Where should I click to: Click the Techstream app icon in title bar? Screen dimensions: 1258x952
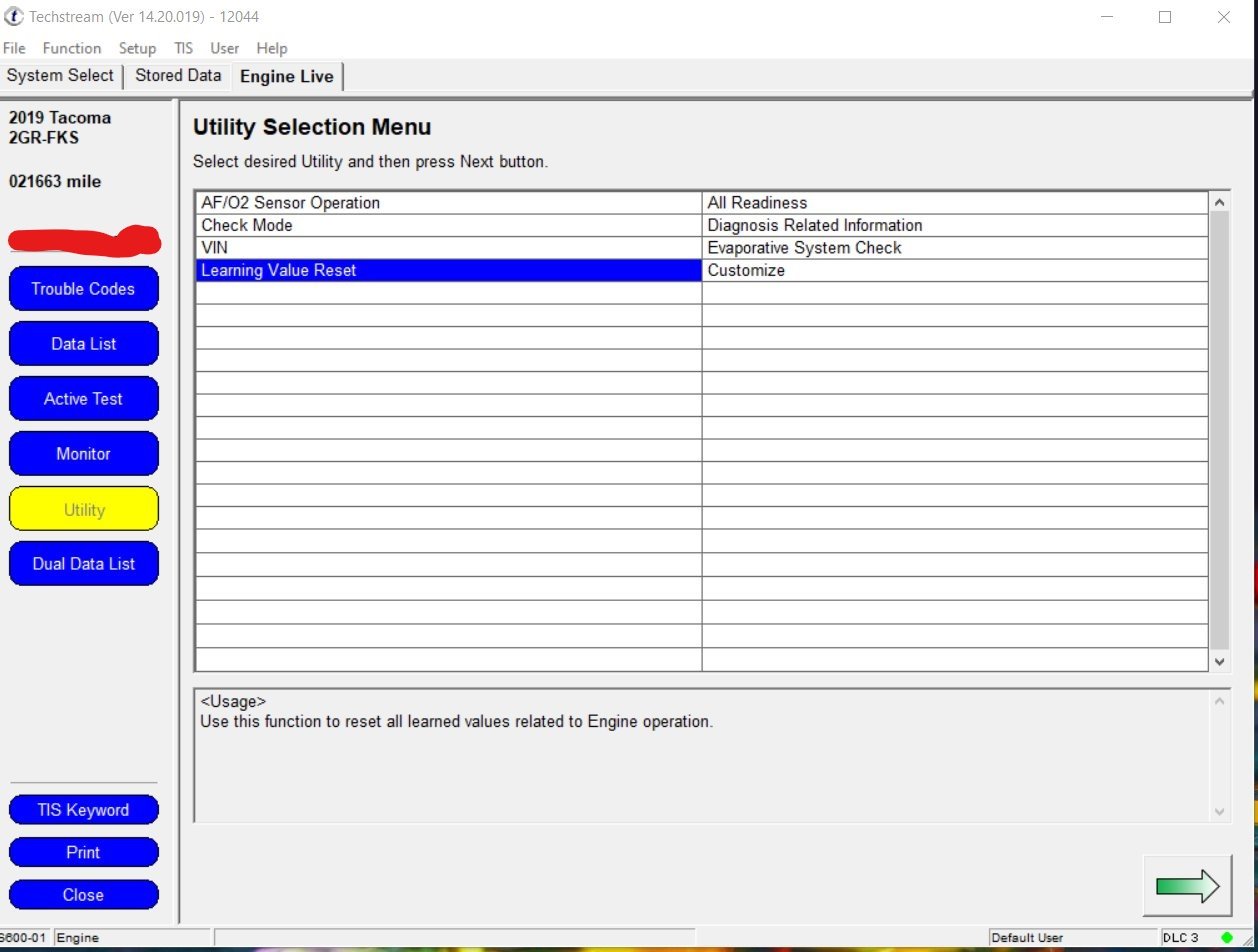coord(14,17)
